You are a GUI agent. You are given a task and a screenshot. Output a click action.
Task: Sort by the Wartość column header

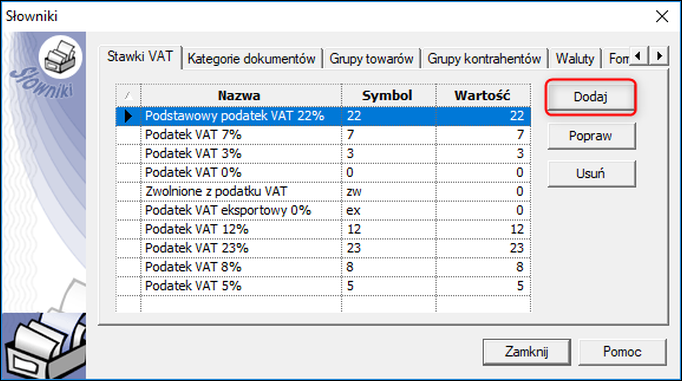(x=483, y=95)
